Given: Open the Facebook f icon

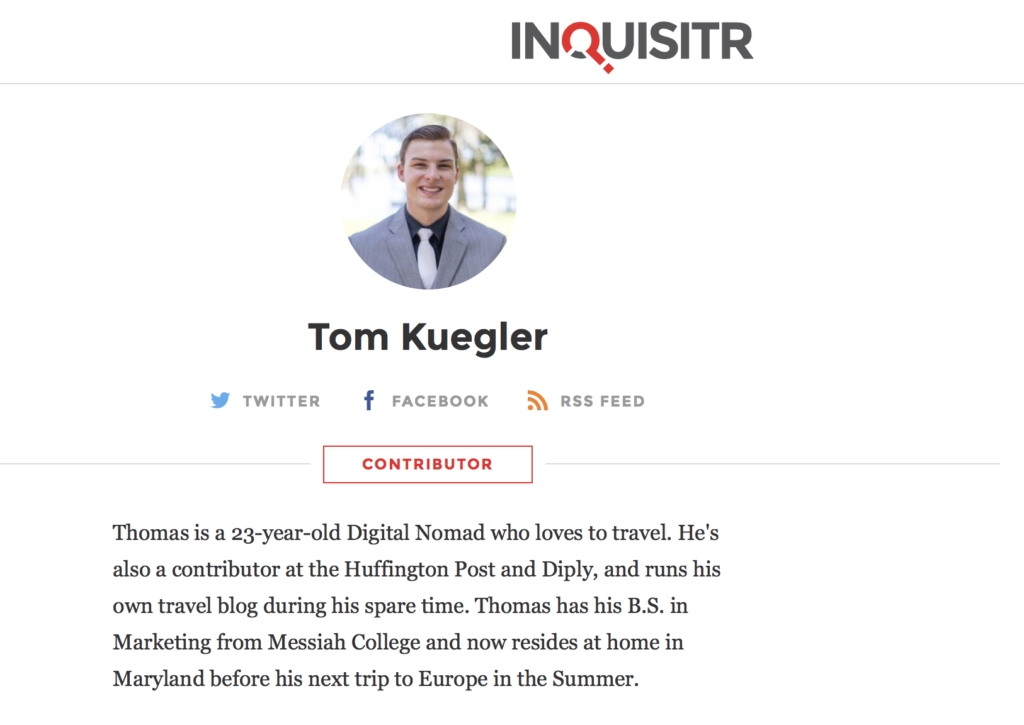Looking at the screenshot, I should point(369,400).
